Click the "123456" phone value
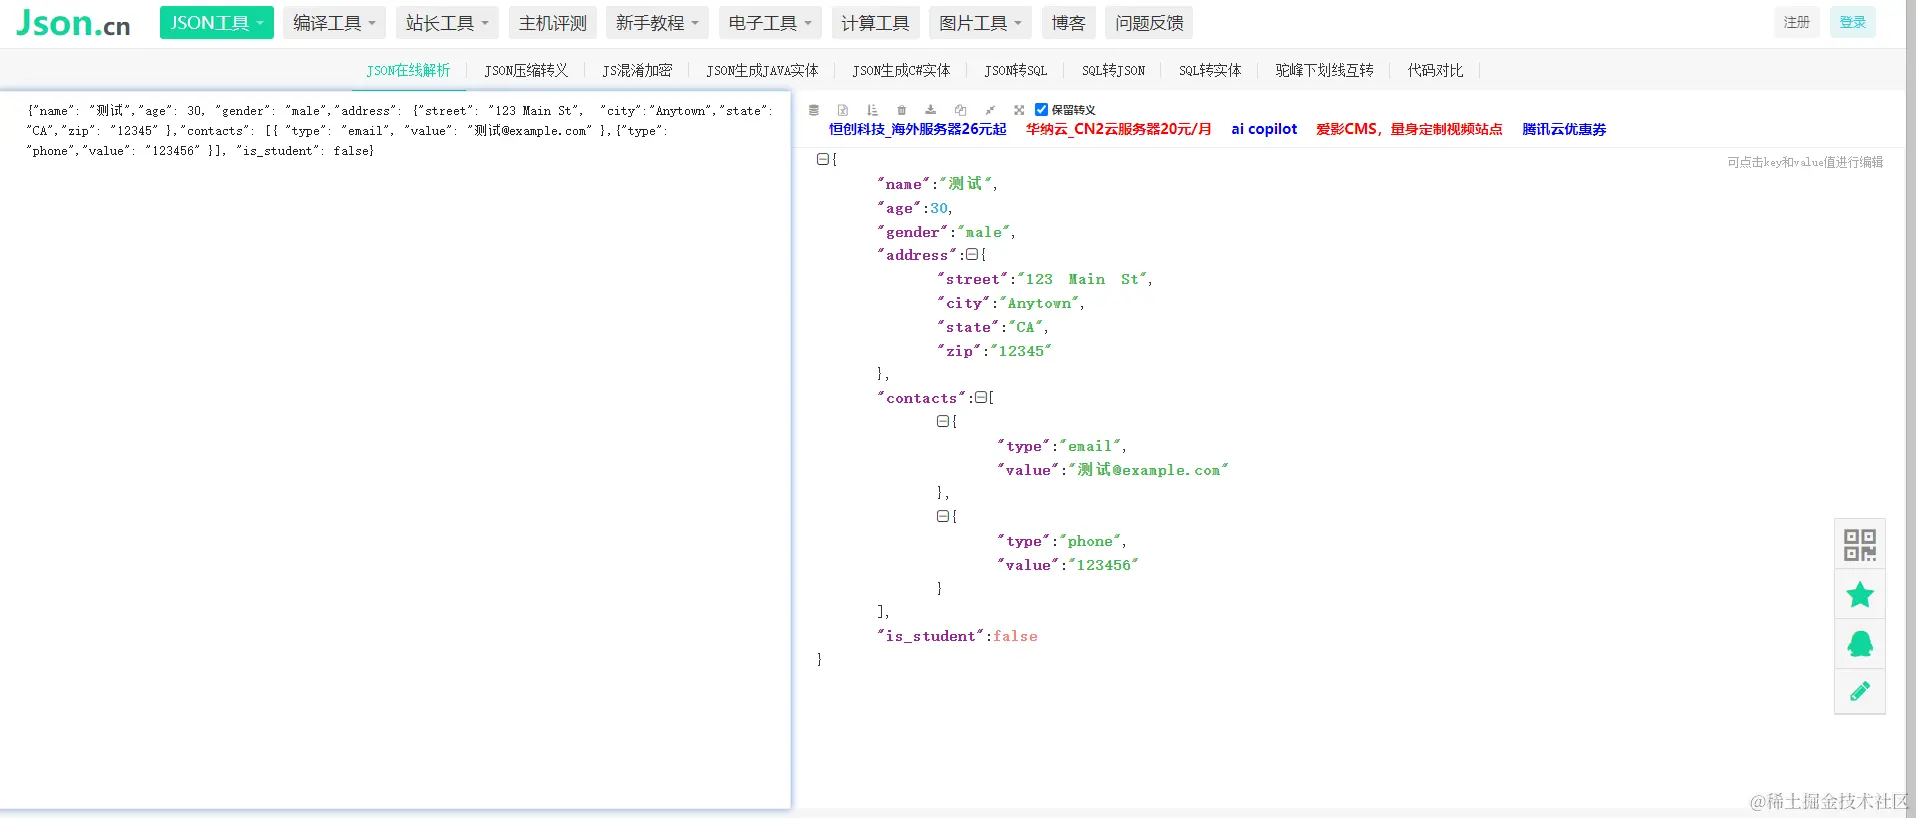The image size is (1916, 818). tap(1104, 565)
